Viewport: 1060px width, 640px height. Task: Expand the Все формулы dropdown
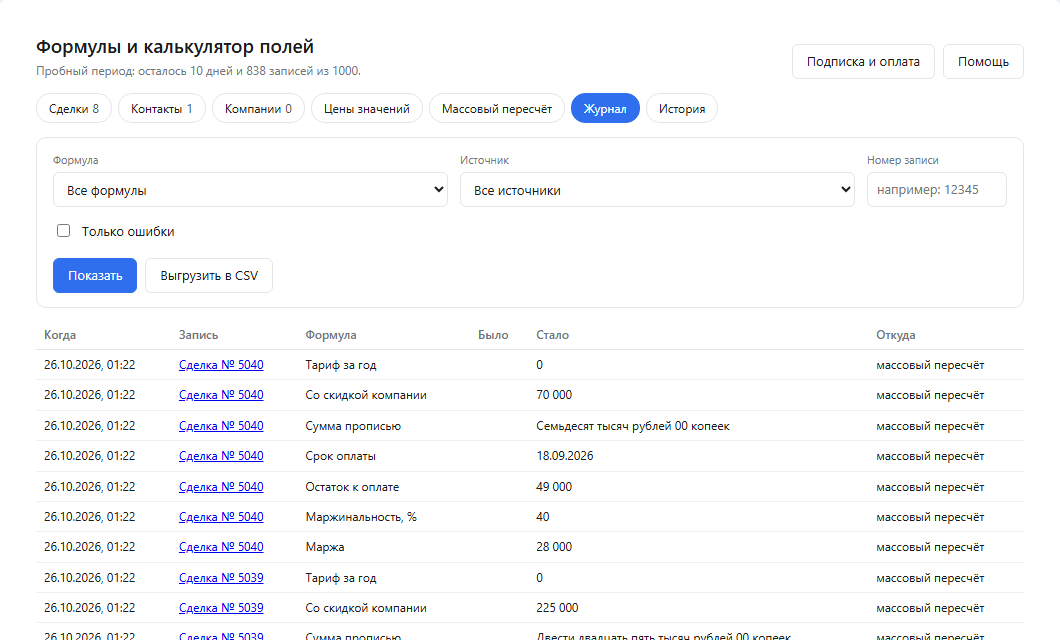250,190
